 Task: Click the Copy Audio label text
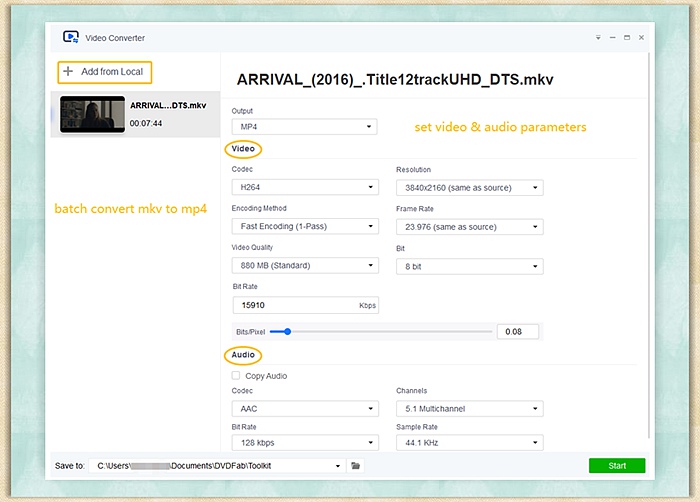click(x=266, y=376)
